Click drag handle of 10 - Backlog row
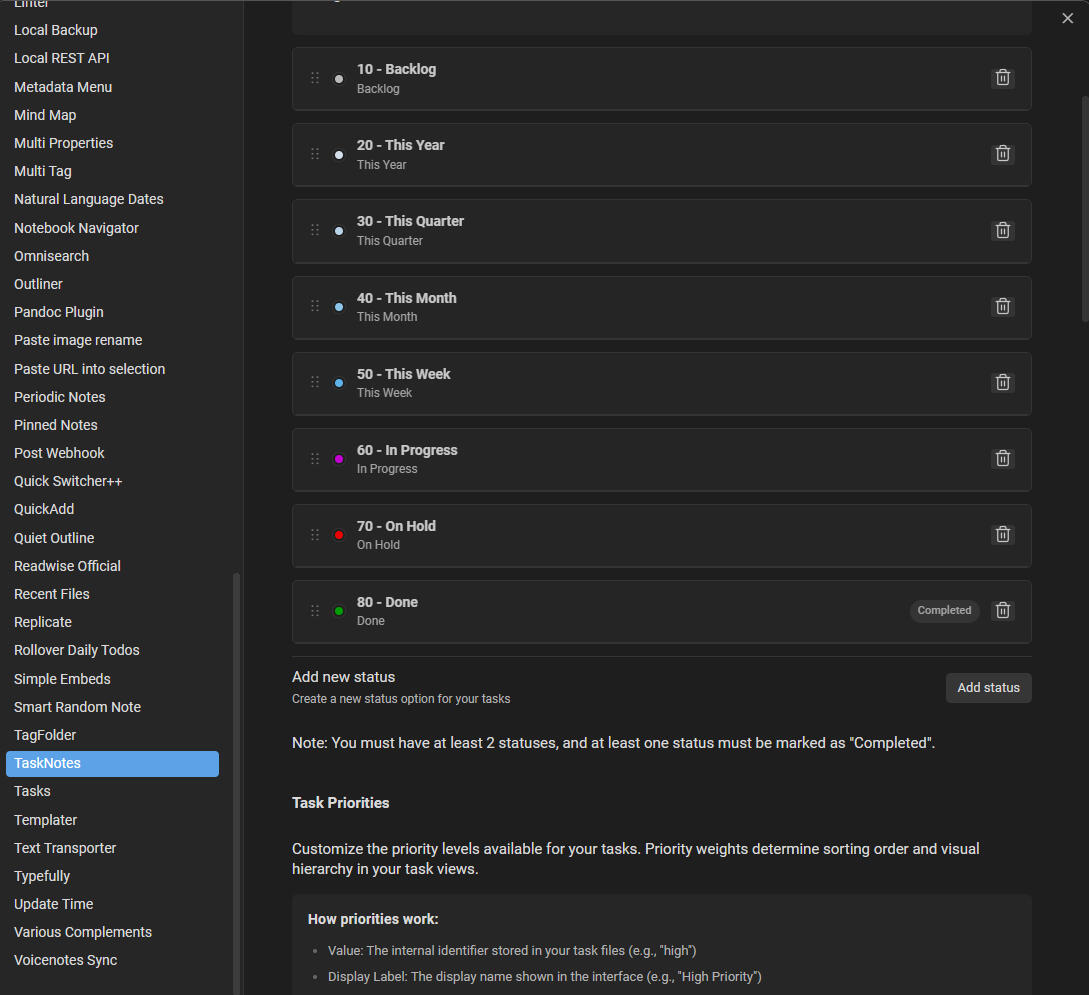This screenshot has width=1089, height=995. [315, 78]
